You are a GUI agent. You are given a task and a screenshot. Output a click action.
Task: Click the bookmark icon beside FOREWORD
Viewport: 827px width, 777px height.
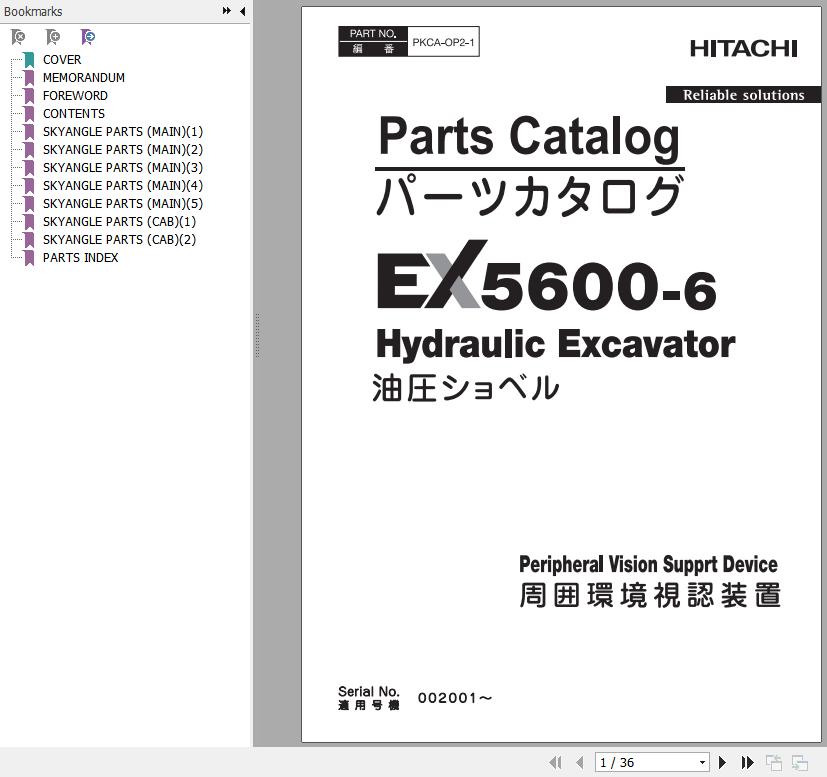pyautogui.click(x=30, y=95)
